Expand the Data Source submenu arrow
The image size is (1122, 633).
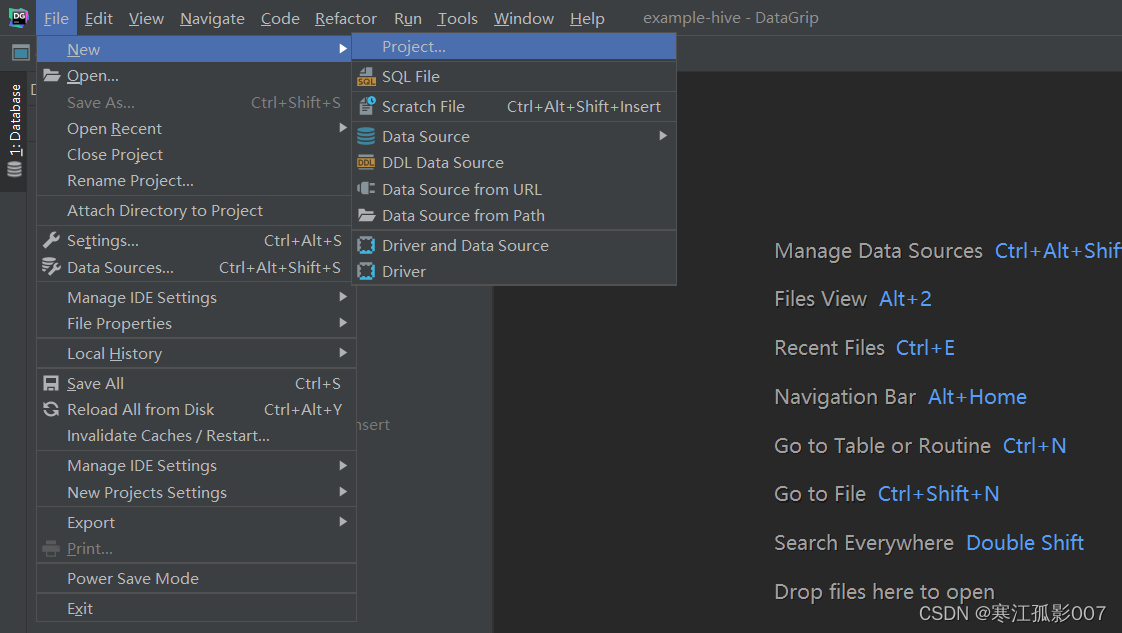pos(663,135)
